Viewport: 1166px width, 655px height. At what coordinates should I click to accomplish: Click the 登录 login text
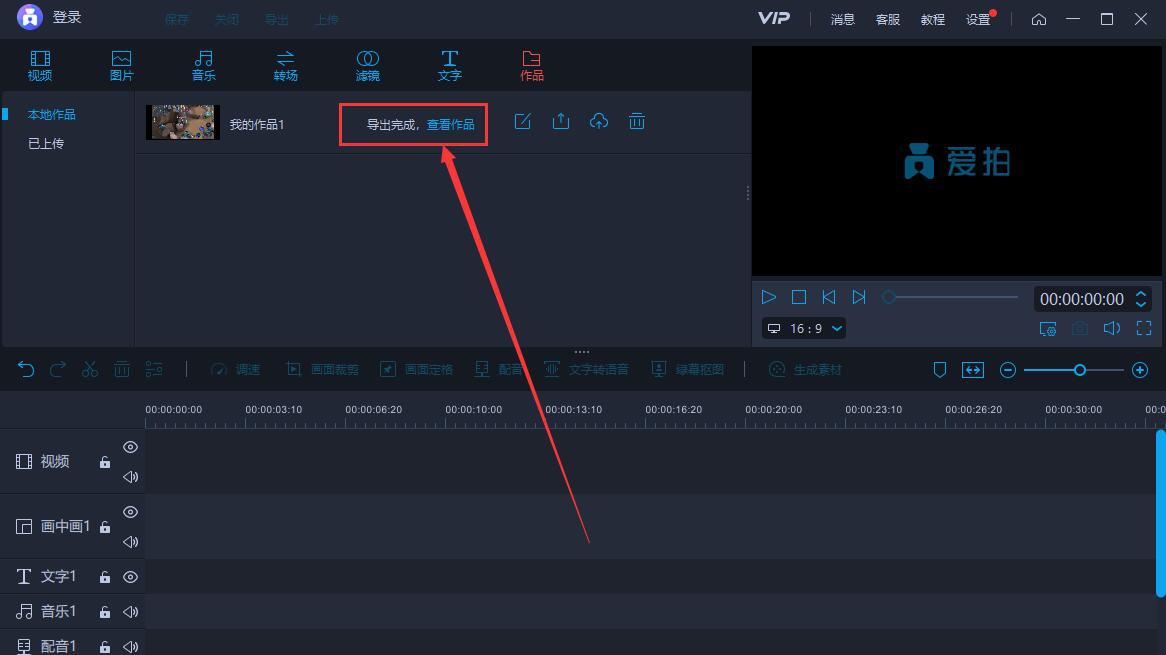click(x=67, y=17)
